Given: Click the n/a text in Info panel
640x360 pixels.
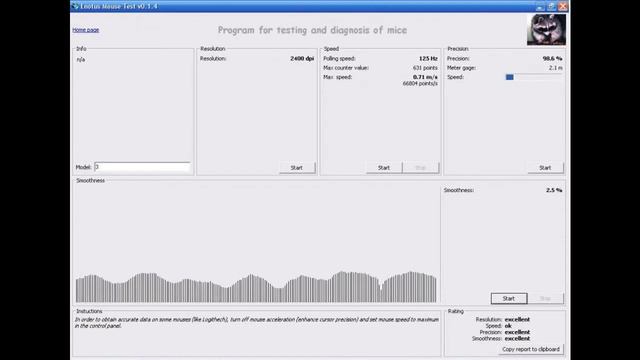Looking at the screenshot, I should coord(81,60).
